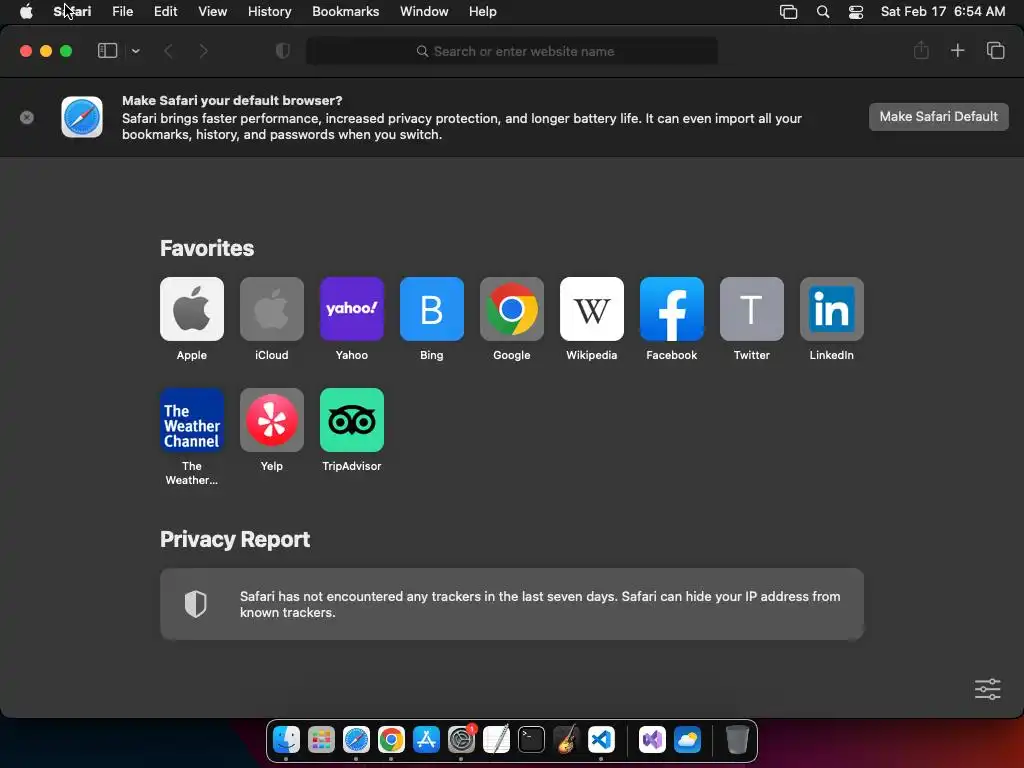
Task: Open the iCloud favorite
Action: pyautogui.click(x=272, y=309)
